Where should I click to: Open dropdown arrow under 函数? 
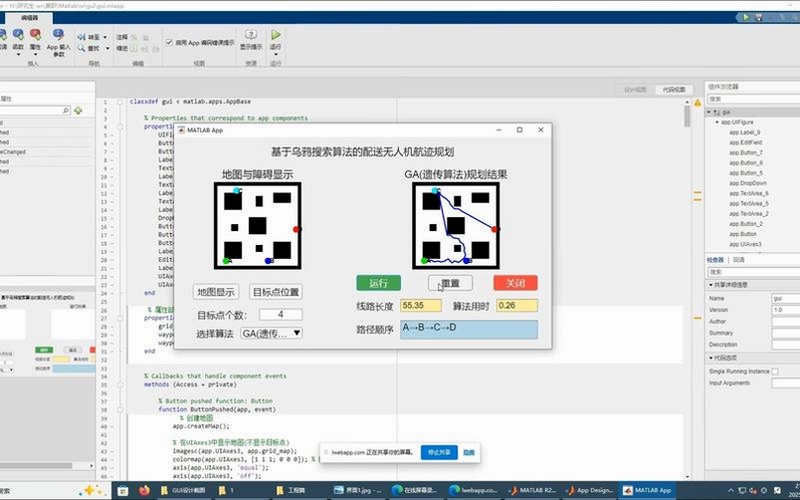click(x=18, y=54)
